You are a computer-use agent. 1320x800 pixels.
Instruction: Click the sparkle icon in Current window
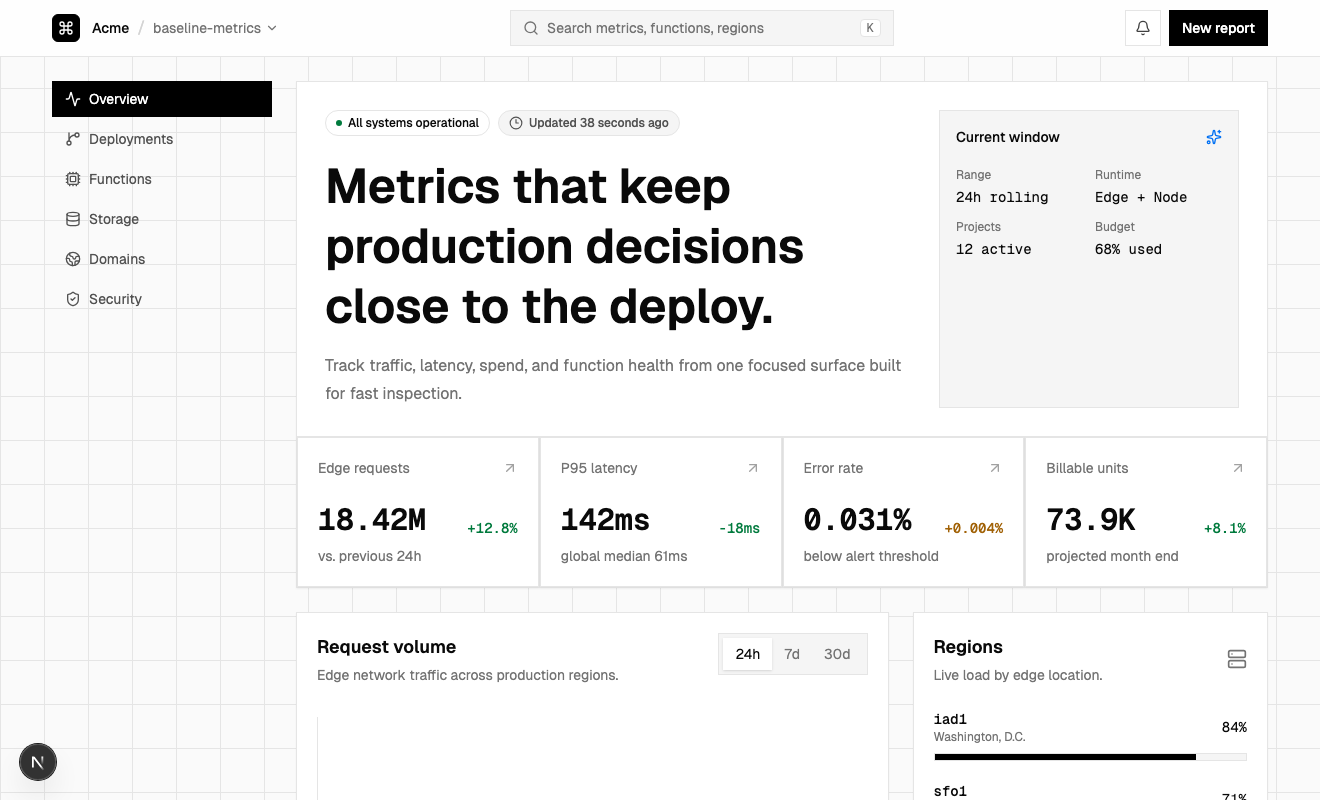point(1214,138)
